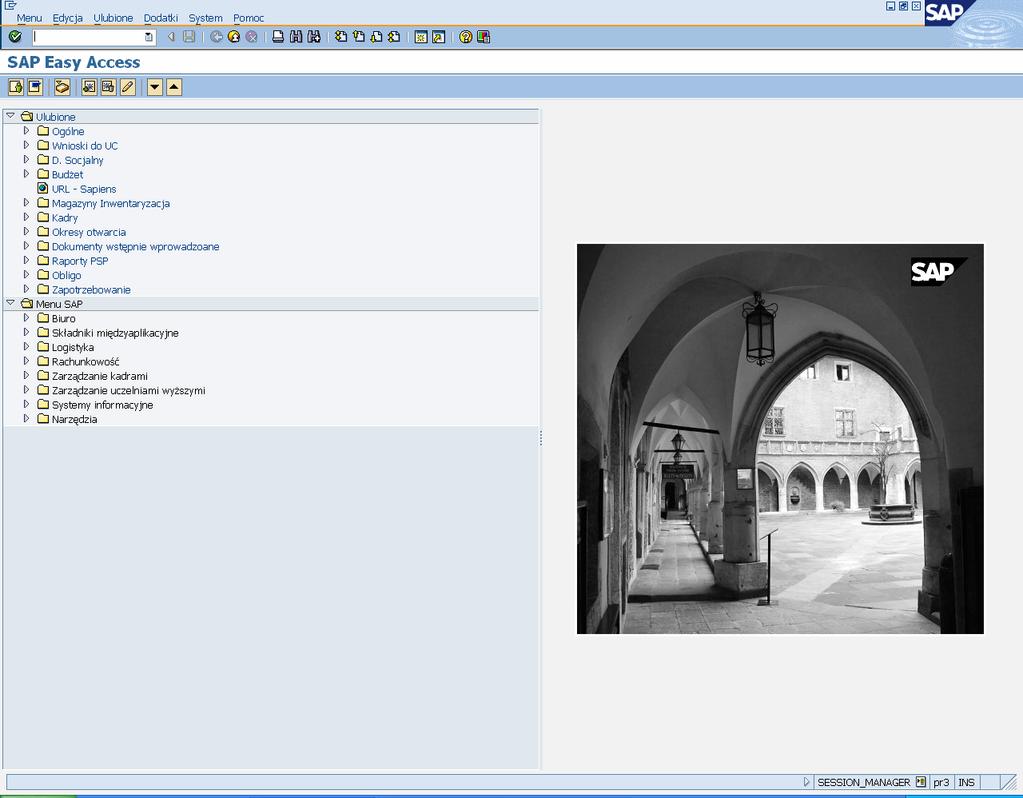
Task: Open SAP Business Workplace icon
Action: (x=62, y=87)
